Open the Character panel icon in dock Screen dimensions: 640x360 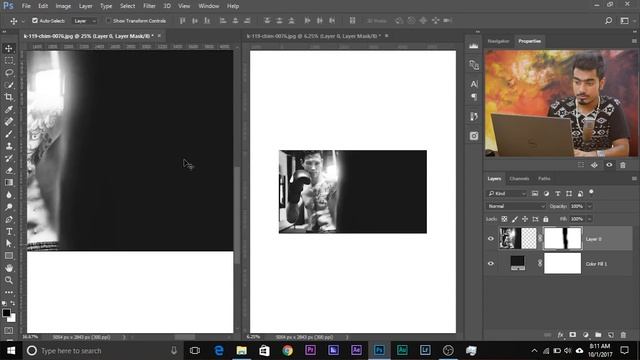coord(473,84)
